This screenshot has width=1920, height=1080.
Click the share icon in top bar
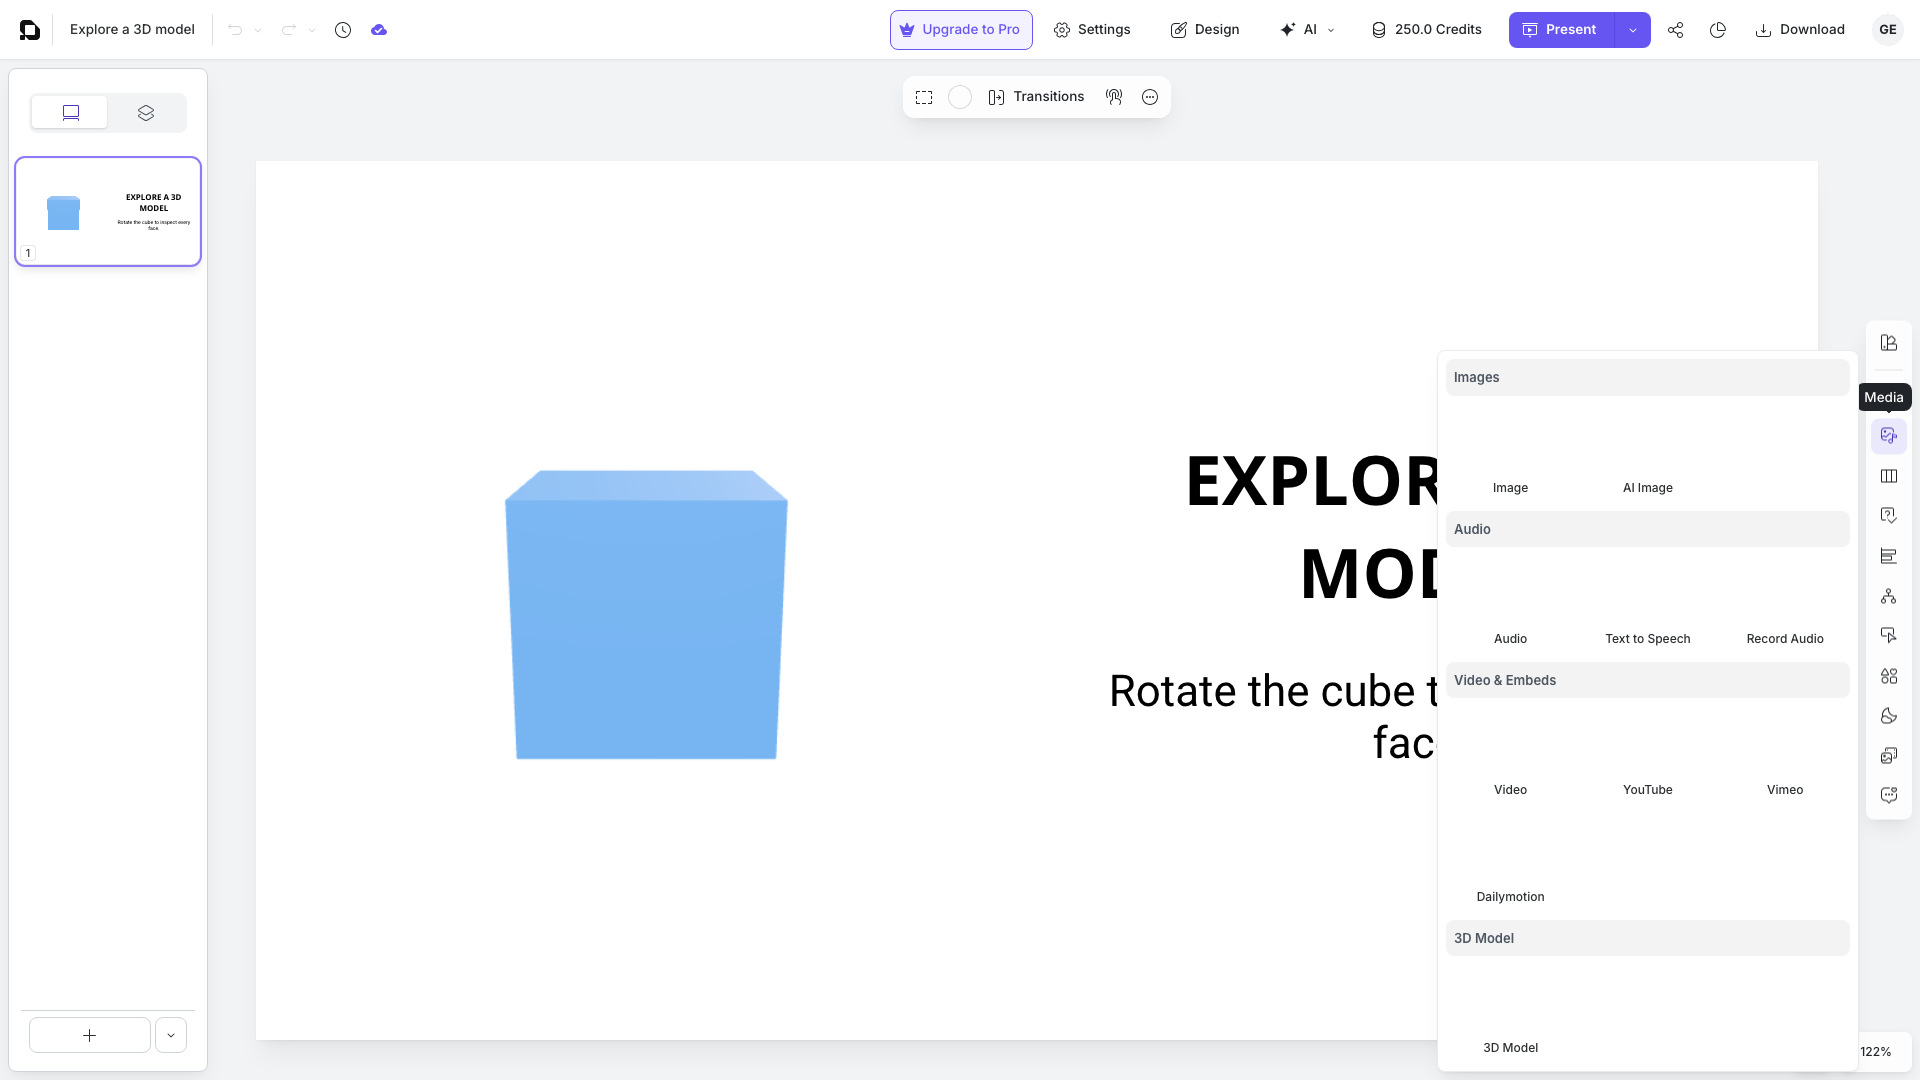coord(1676,30)
